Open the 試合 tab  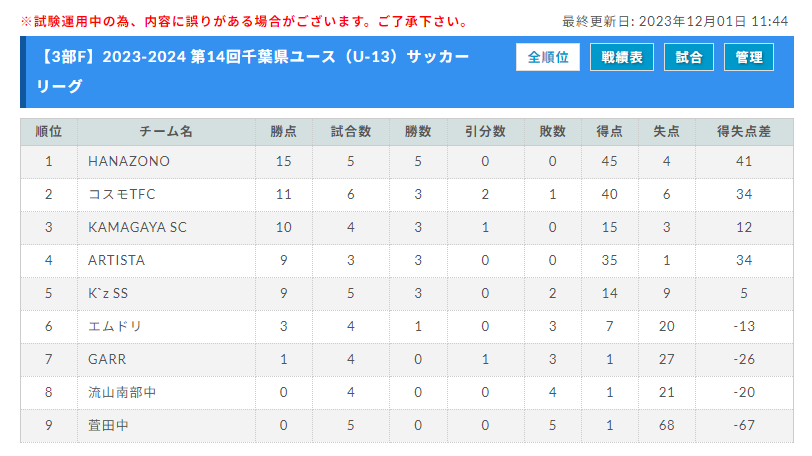point(688,57)
